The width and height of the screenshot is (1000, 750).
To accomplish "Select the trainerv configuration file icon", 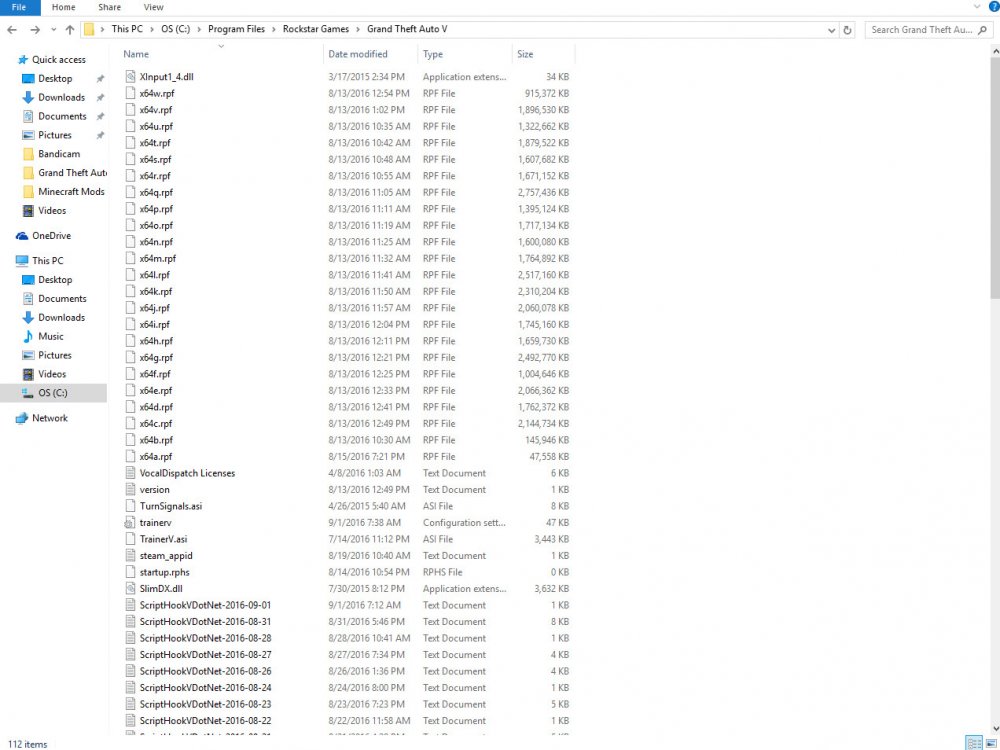I will [x=130, y=523].
